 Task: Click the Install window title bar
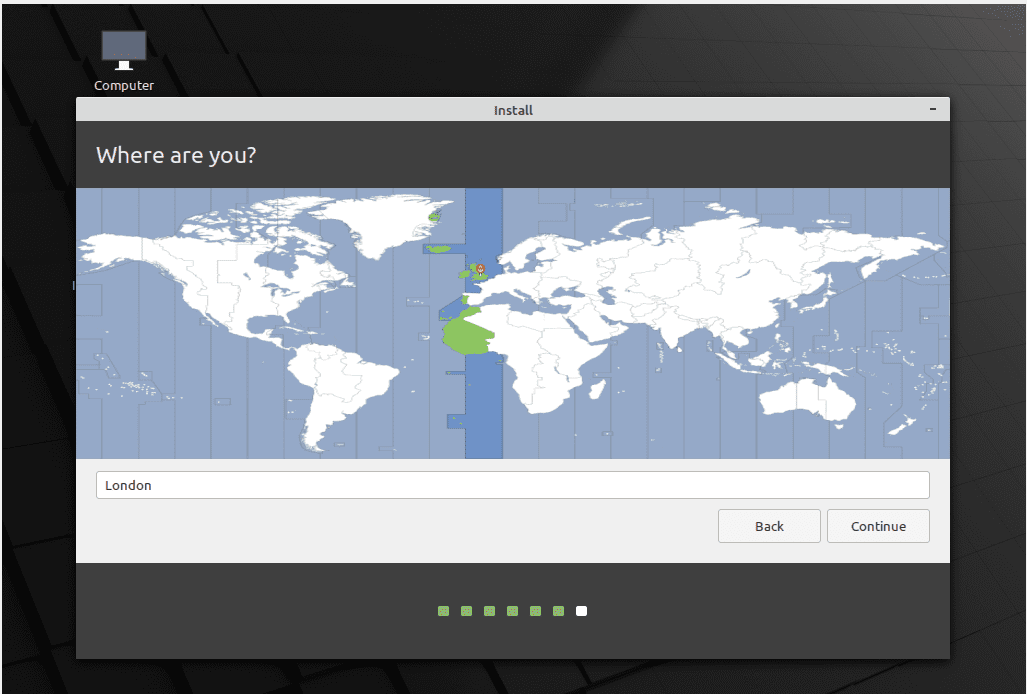513,109
